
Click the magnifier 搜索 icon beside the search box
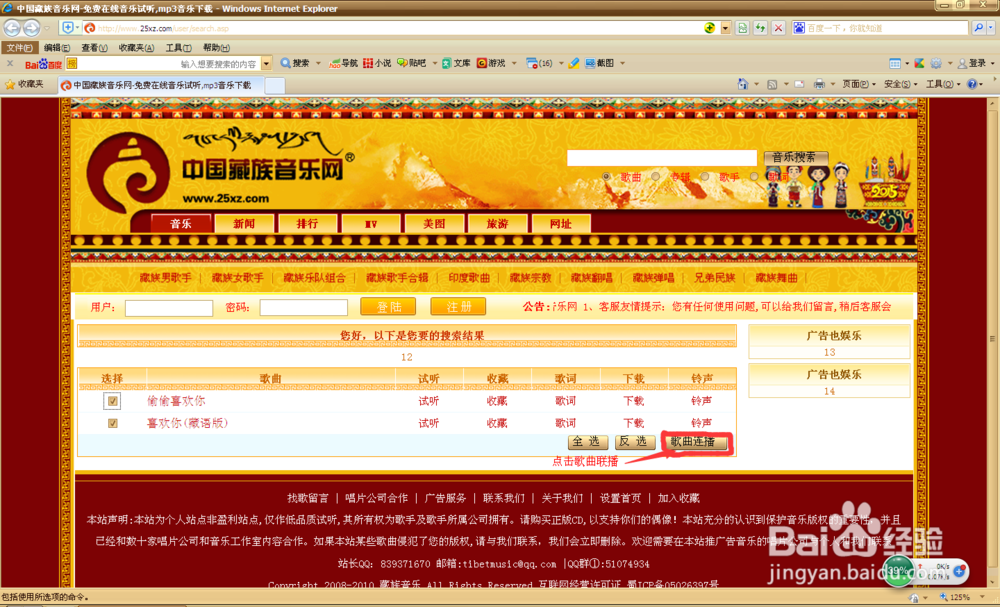click(x=284, y=62)
